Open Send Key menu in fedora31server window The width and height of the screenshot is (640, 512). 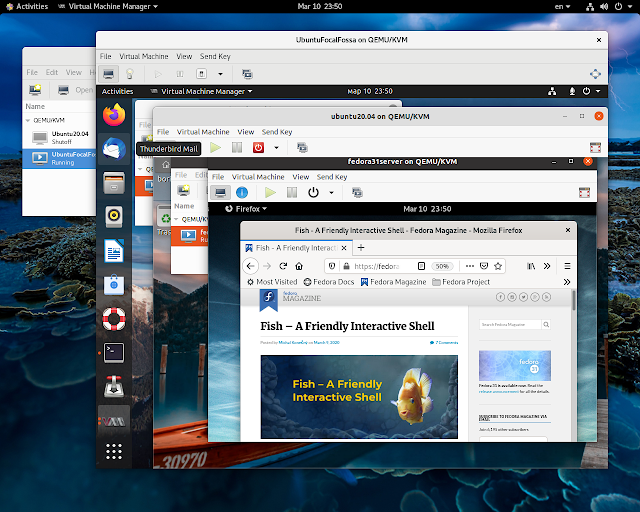(332, 177)
